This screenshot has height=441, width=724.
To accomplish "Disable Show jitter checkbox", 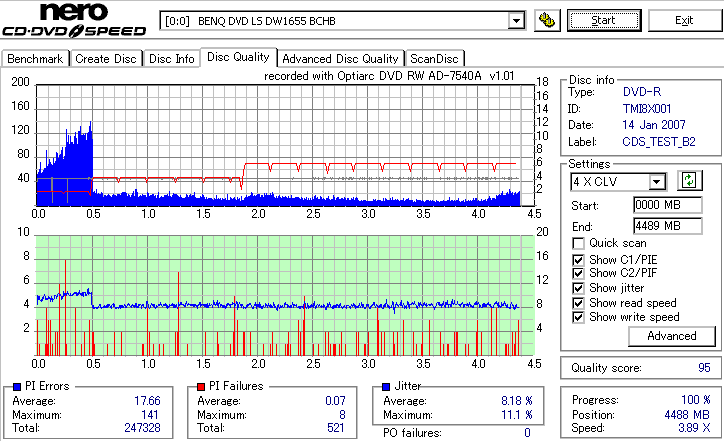I will (578, 288).
